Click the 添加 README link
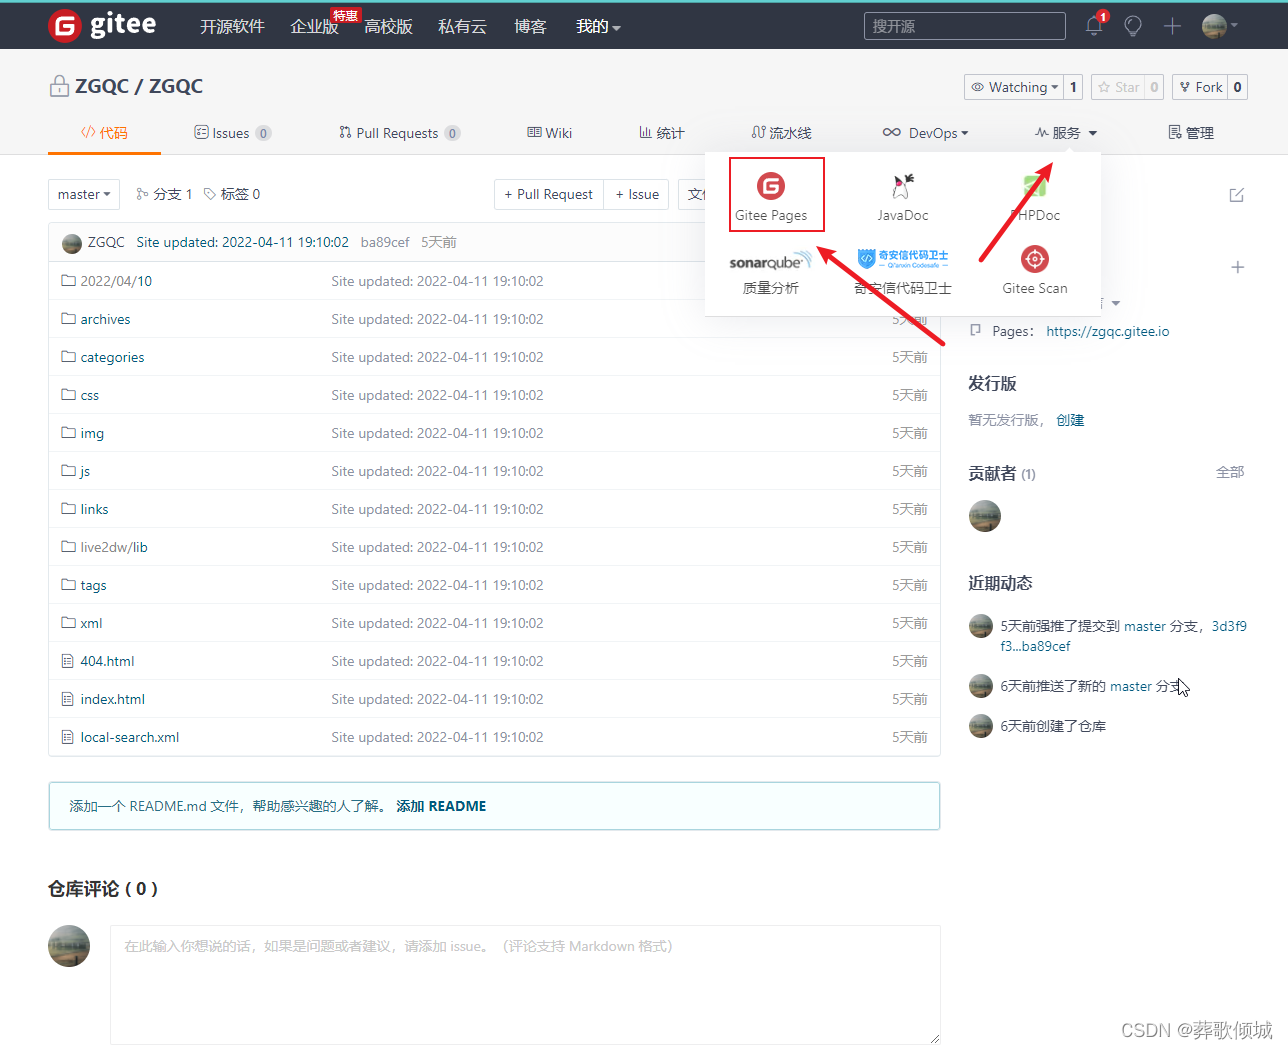 [x=441, y=806]
